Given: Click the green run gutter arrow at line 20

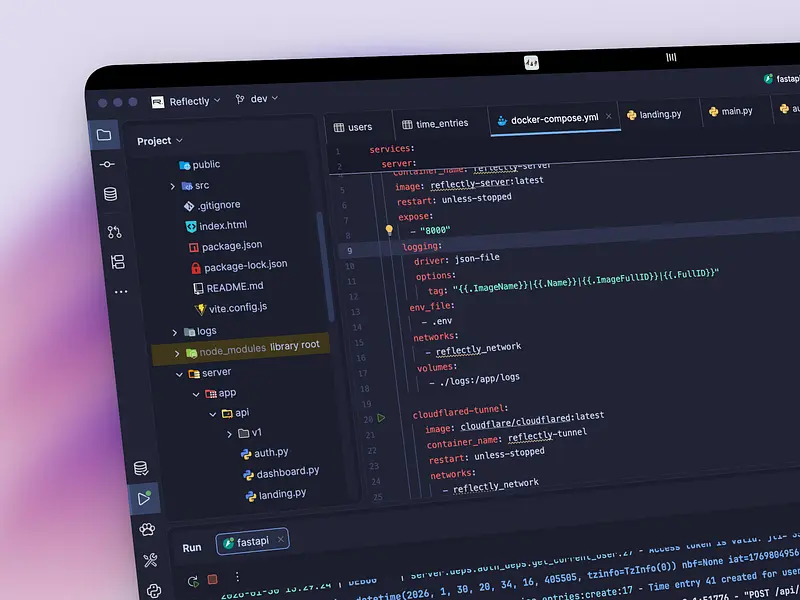Looking at the screenshot, I should tap(381, 418).
